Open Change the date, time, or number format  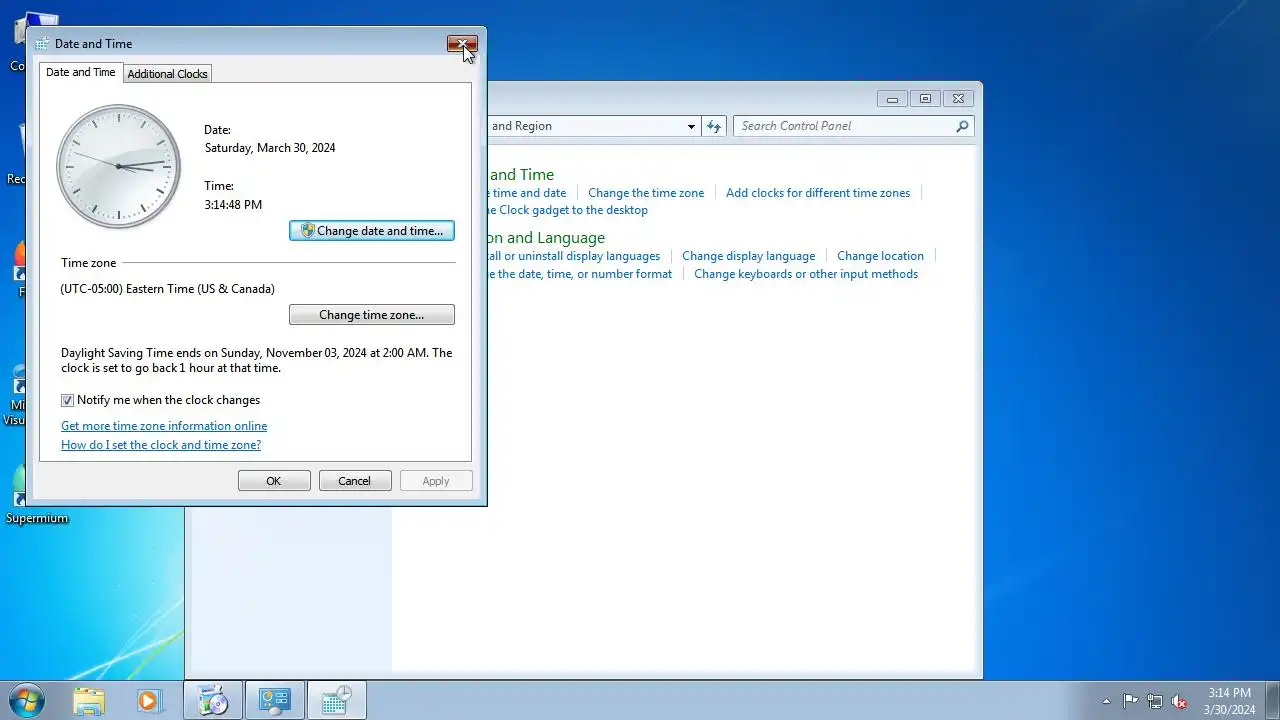(x=580, y=274)
